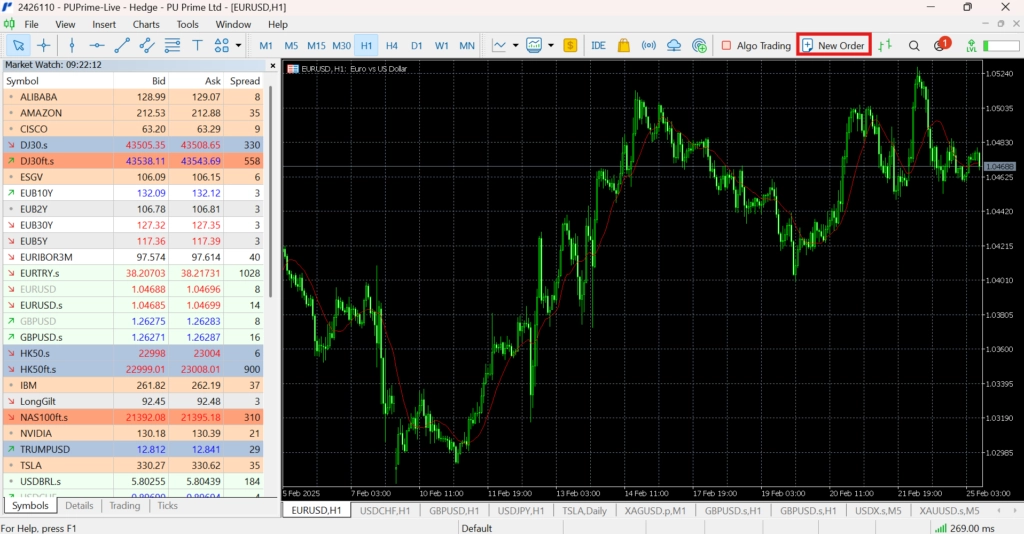Click the green bar chart icon after New Order
This screenshot has width=1024, height=534.
[885, 46]
